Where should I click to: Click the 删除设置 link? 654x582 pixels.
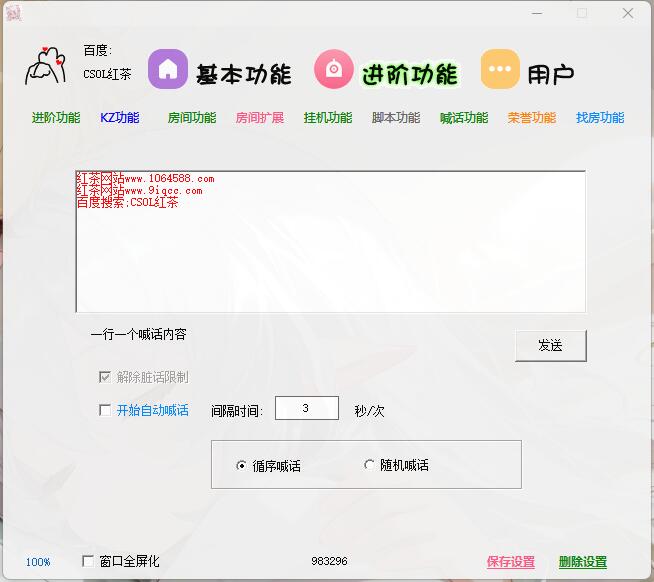coord(583,562)
